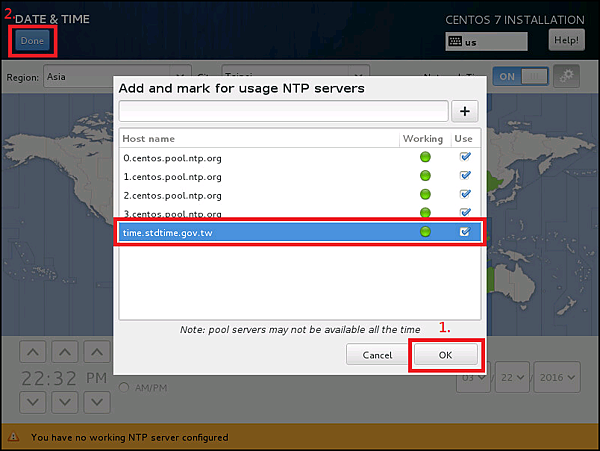Click the down arrow below PM
Viewport: 600px width, 451px height.
coord(97,402)
